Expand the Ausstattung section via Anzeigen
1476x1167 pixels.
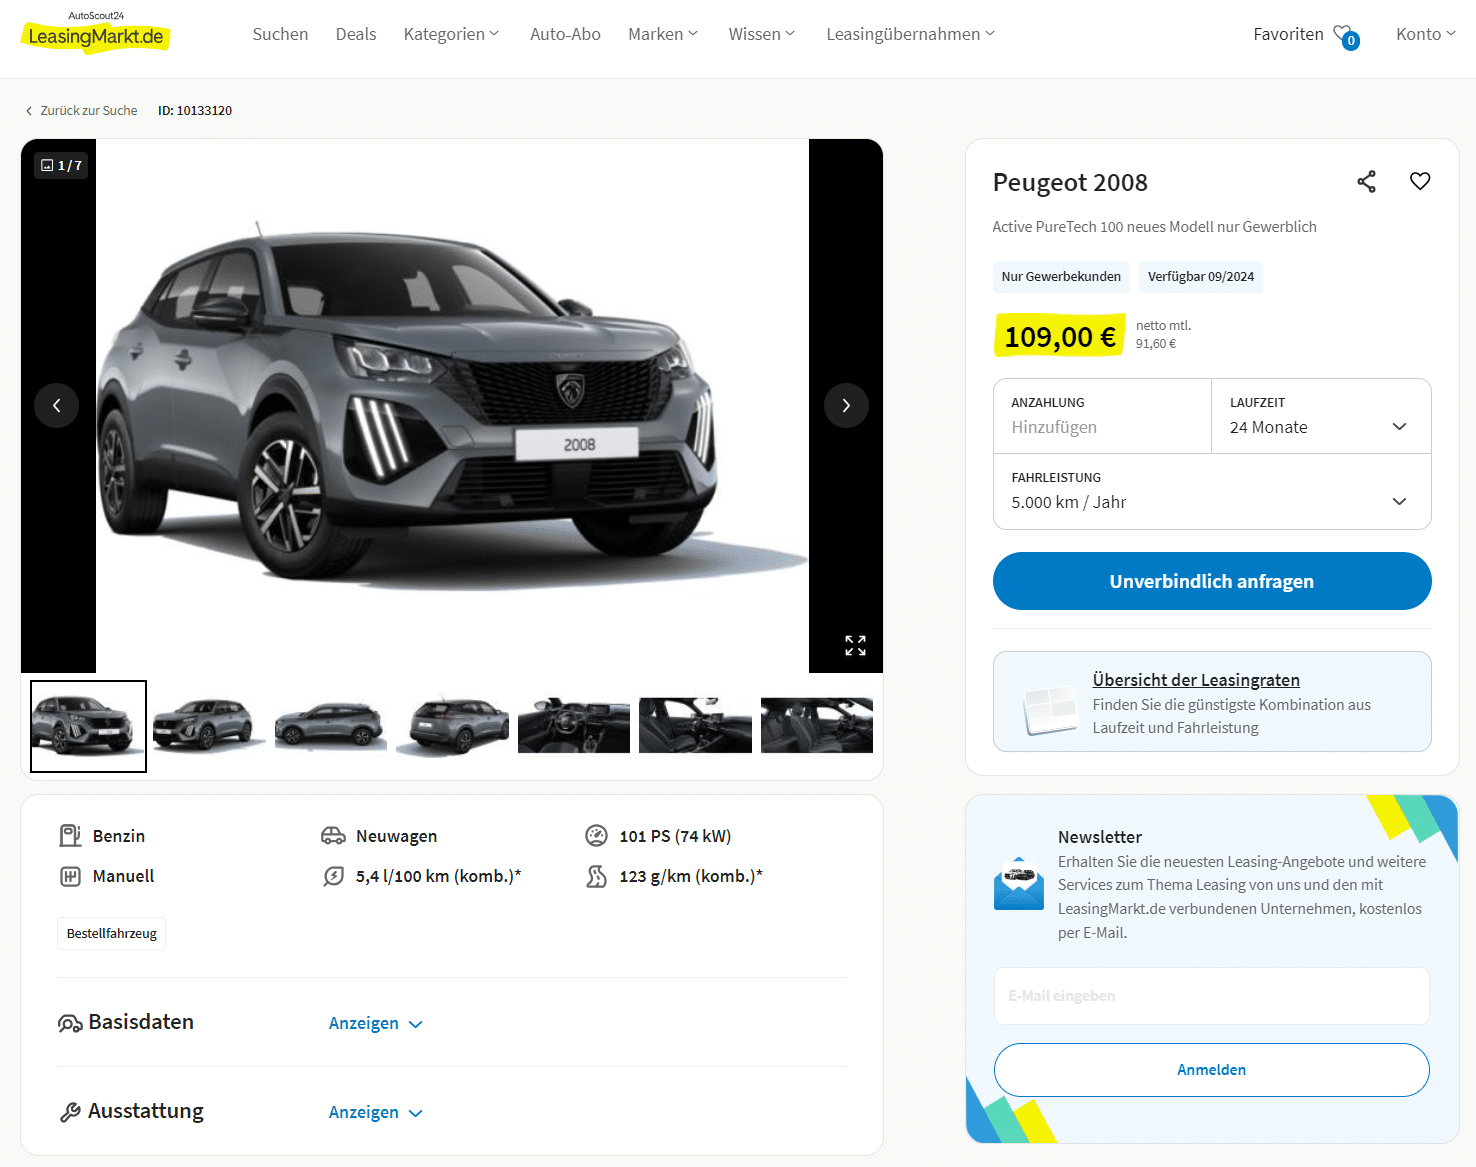[x=376, y=1112]
